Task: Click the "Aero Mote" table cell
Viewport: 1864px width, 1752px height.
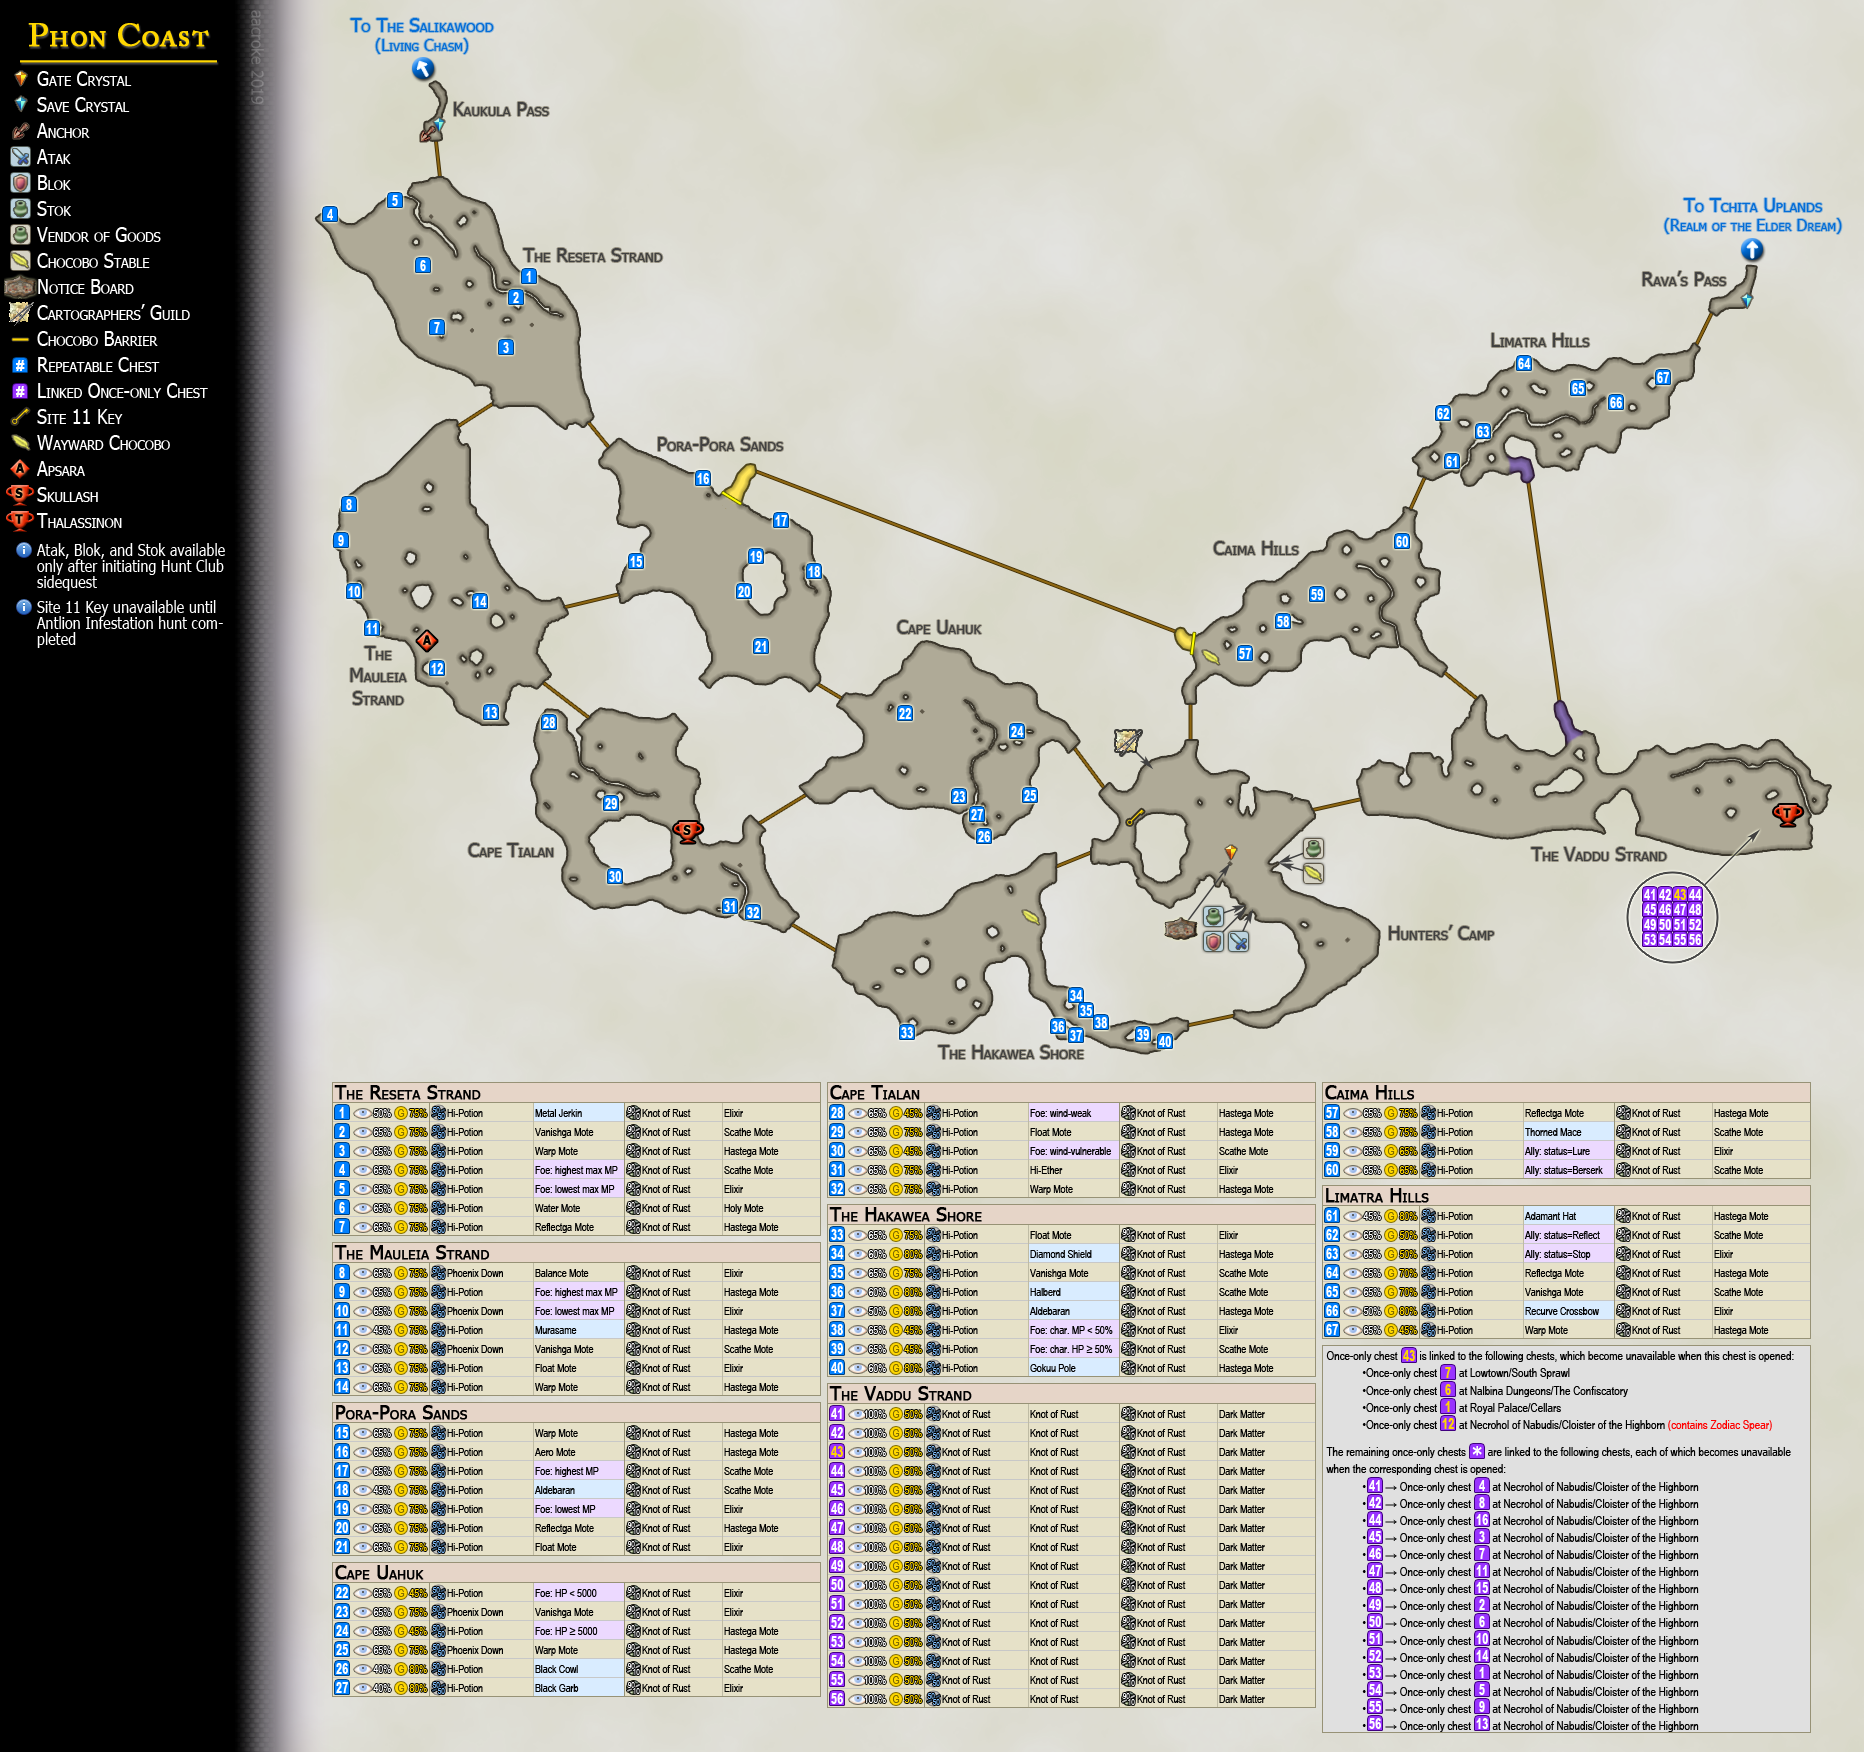Action: coord(578,1452)
